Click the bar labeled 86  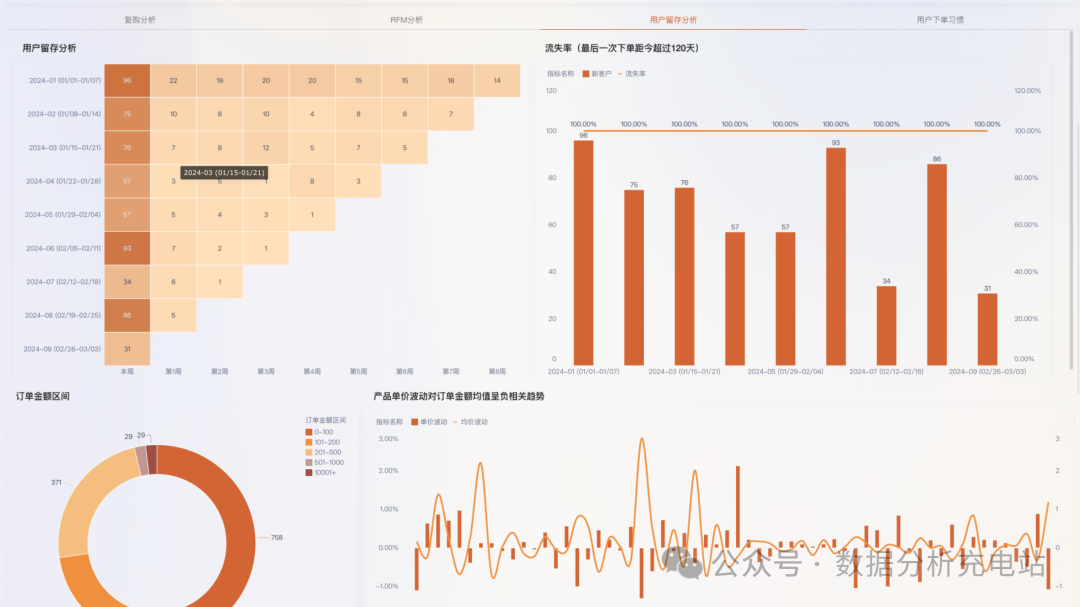pyautogui.click(x=937, y=265)
